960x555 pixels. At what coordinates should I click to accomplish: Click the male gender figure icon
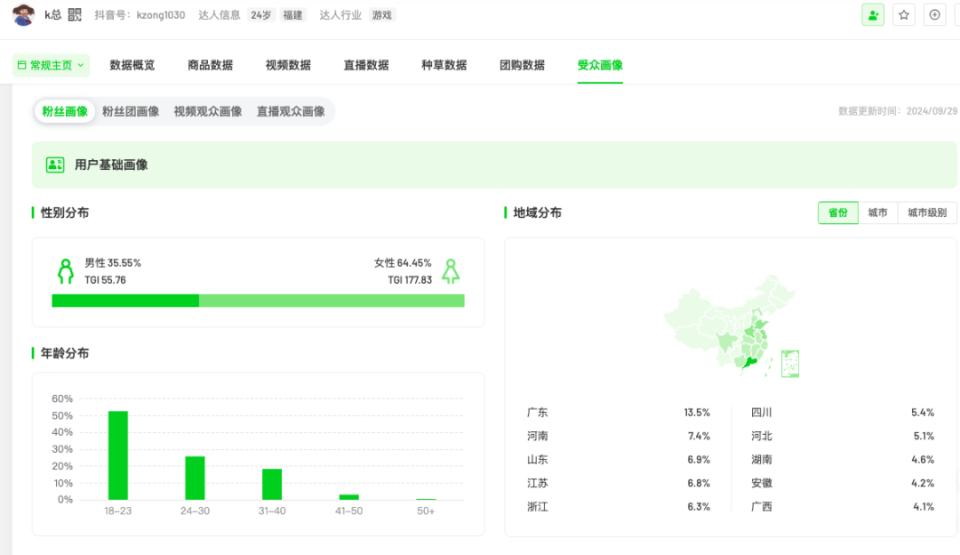[x=66, y=271]
